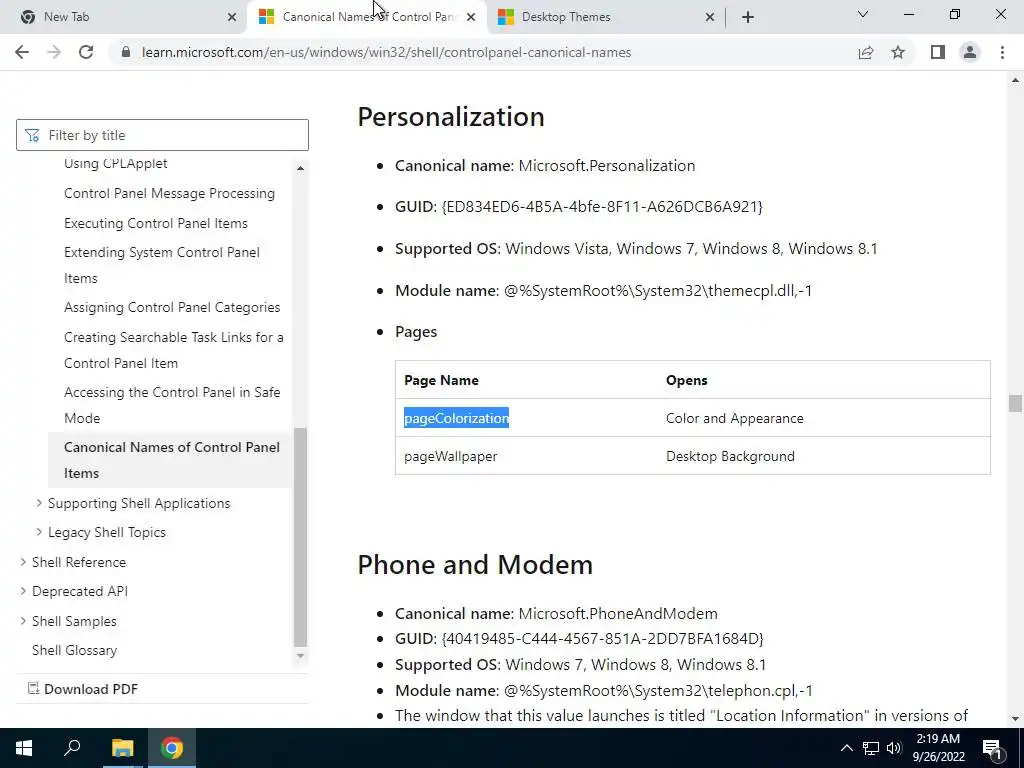Click the site lock icon in address bar
This screenshot has width=1024, height=768.
pyautogui.click(x=126, y=52)
